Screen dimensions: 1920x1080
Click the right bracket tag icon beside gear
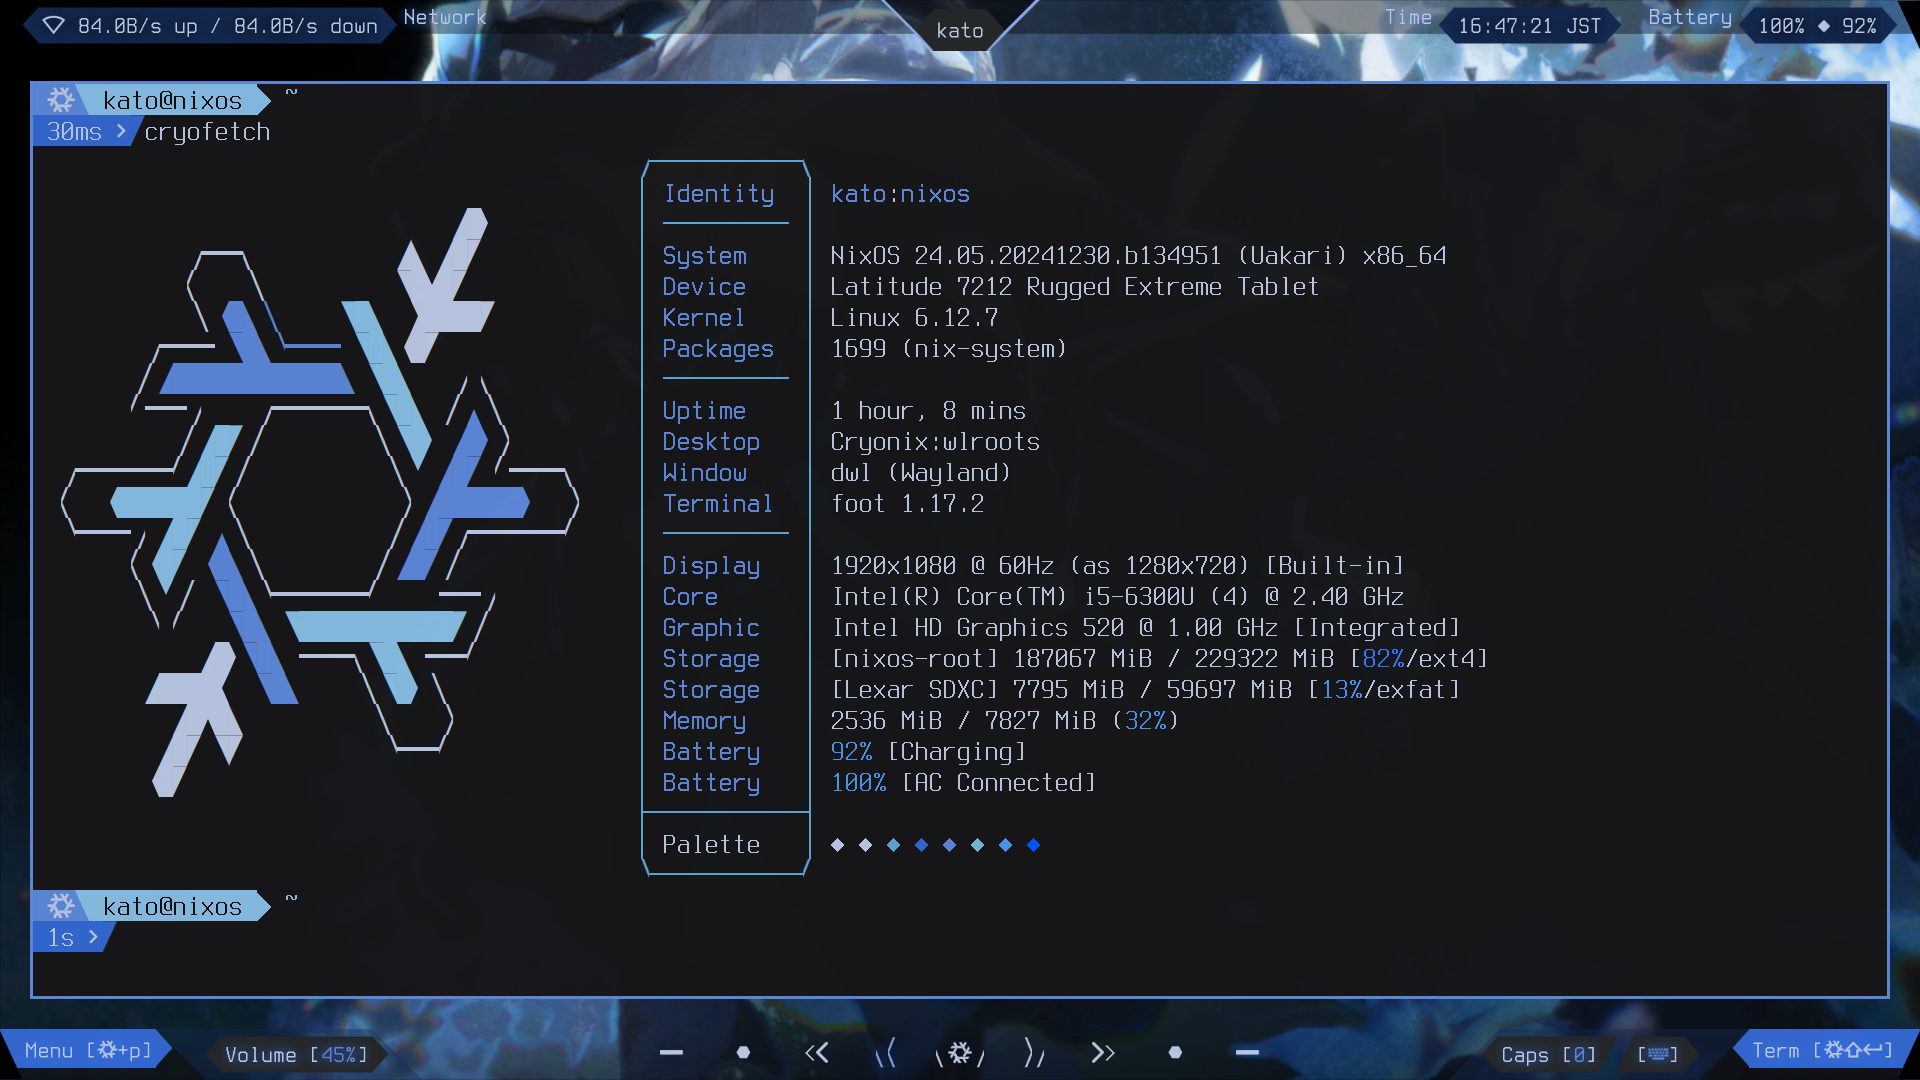tap(1034, 1052)
